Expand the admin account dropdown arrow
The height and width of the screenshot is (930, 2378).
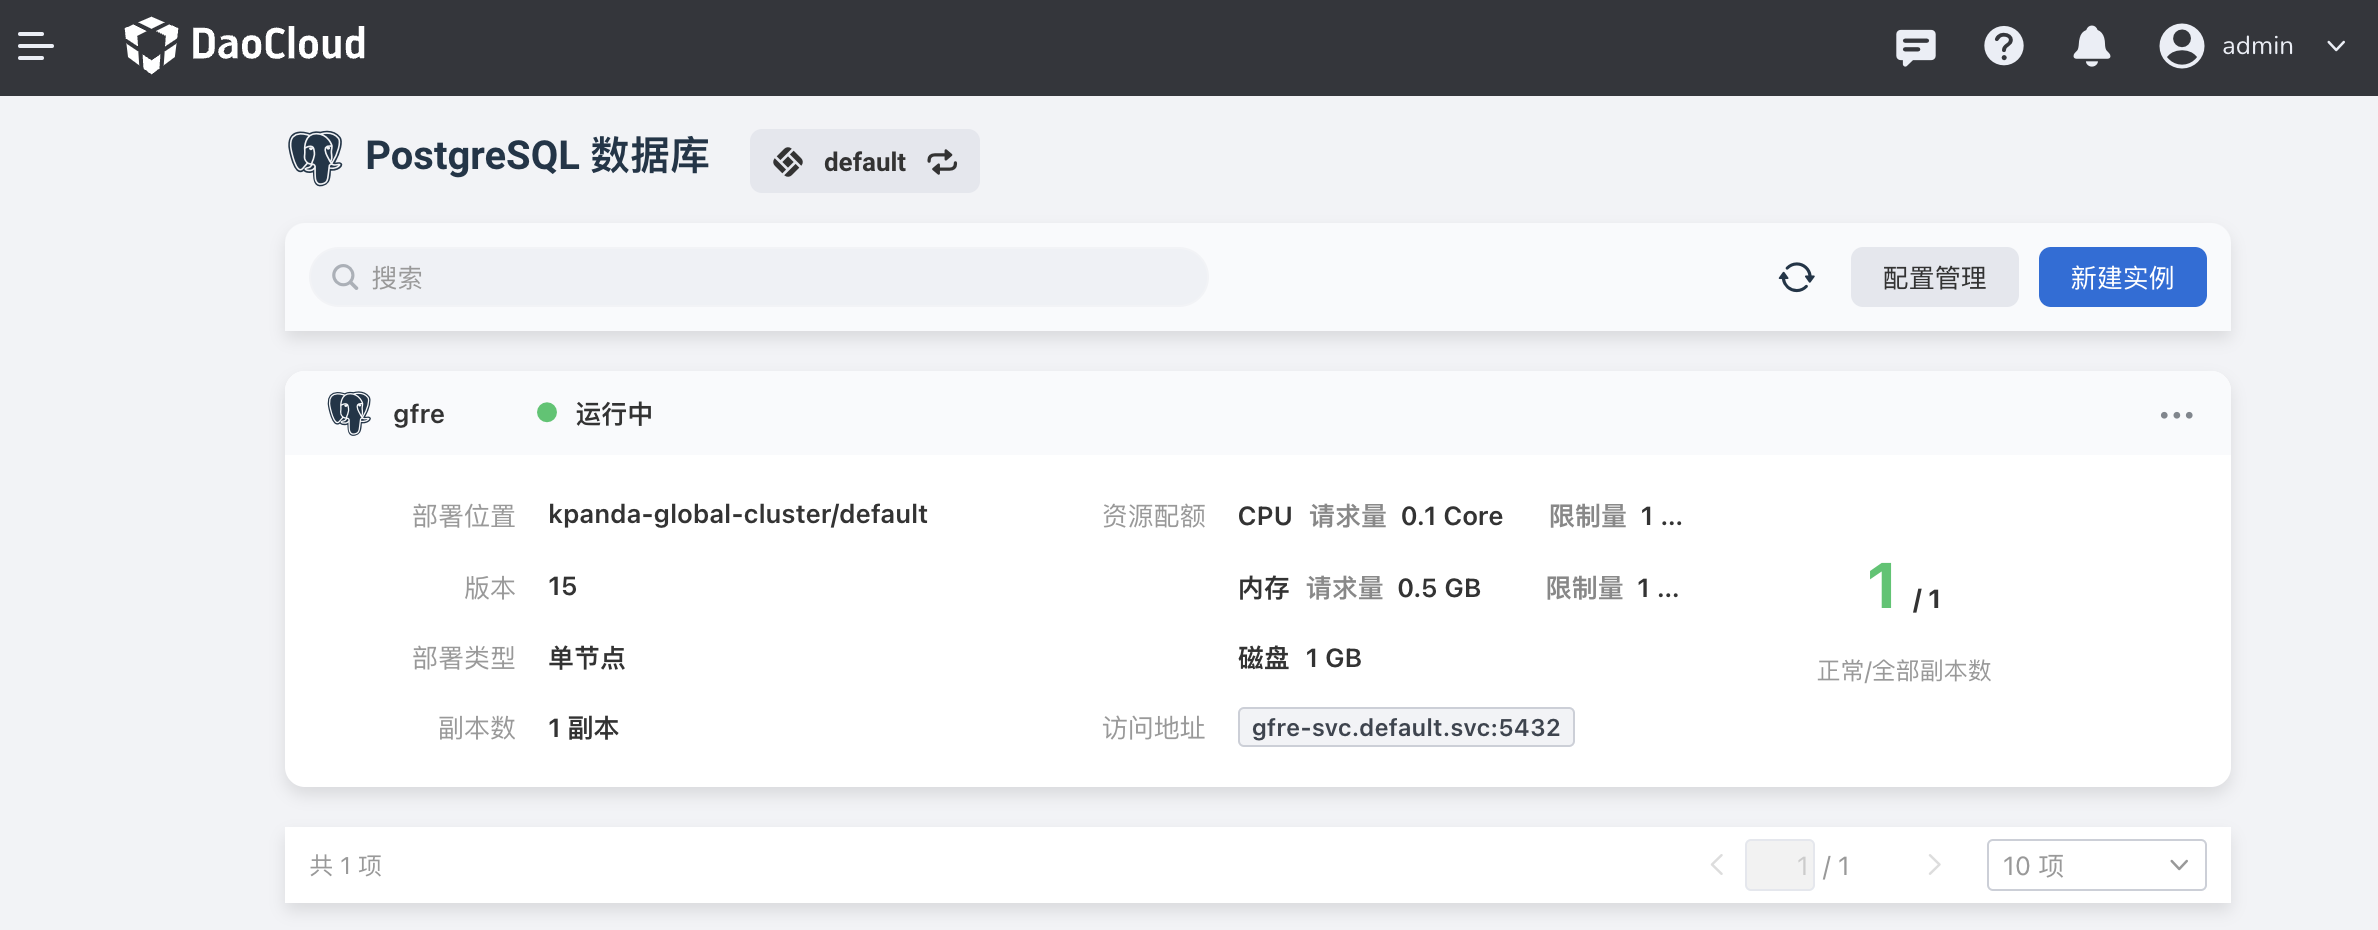(x=2336, y=46)
